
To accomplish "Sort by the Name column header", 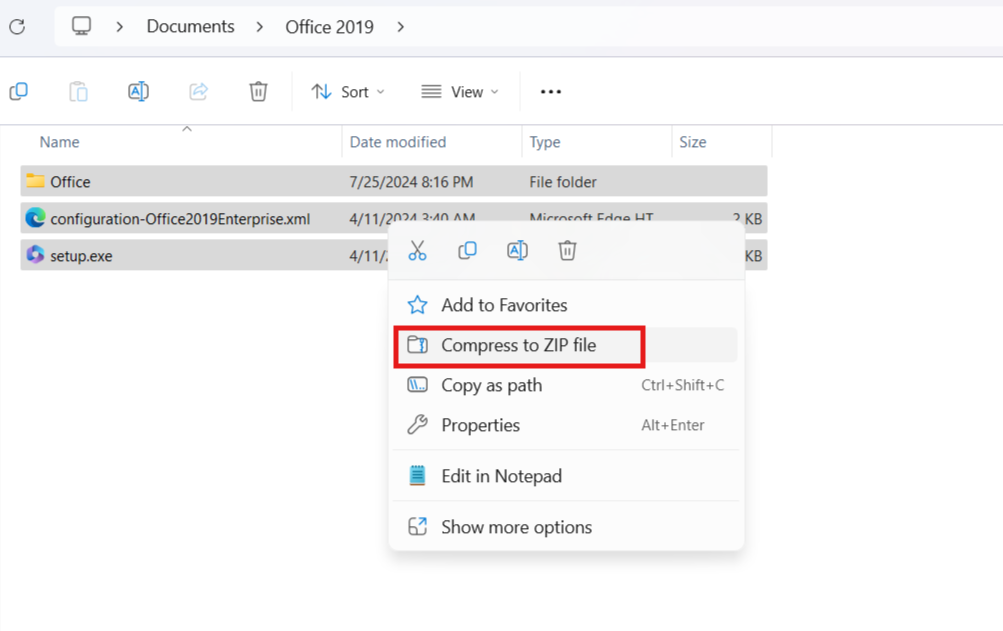I will point(59,142).
